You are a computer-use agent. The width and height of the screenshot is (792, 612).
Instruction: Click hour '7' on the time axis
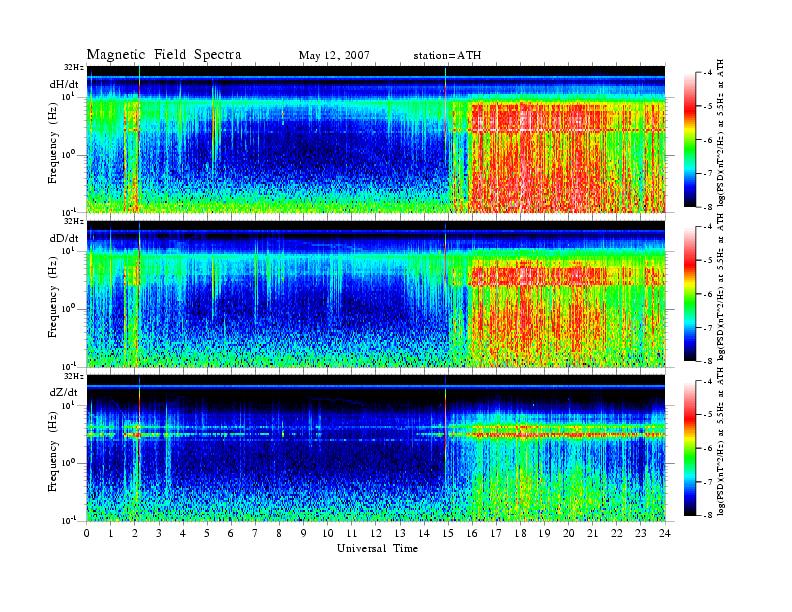pyautogui.click(x=256, y=534)
